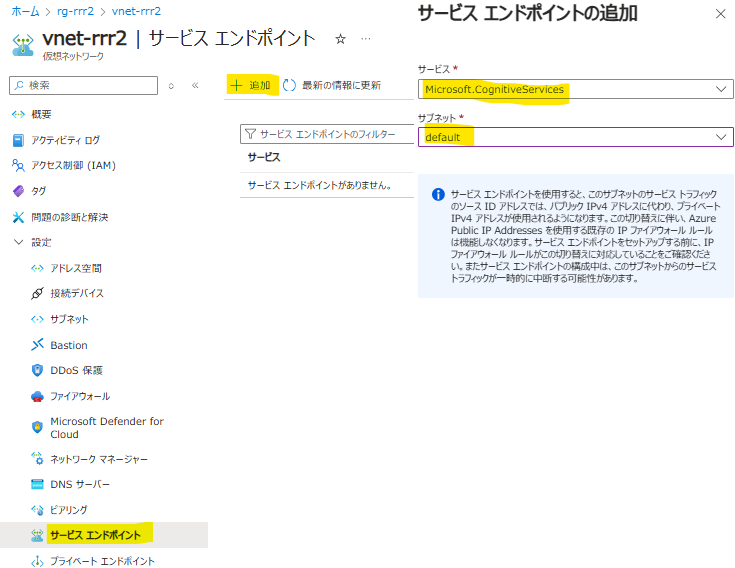Click the ネットワーク マネージャー icon

pos(37,459)
